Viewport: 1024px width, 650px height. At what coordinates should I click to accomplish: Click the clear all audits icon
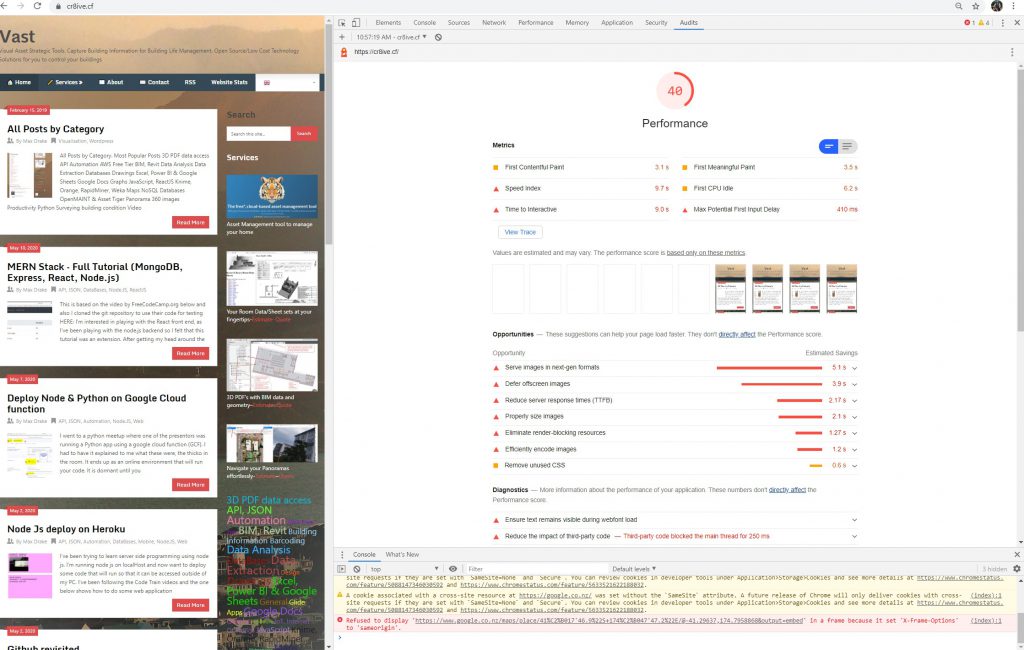point(439,37)
